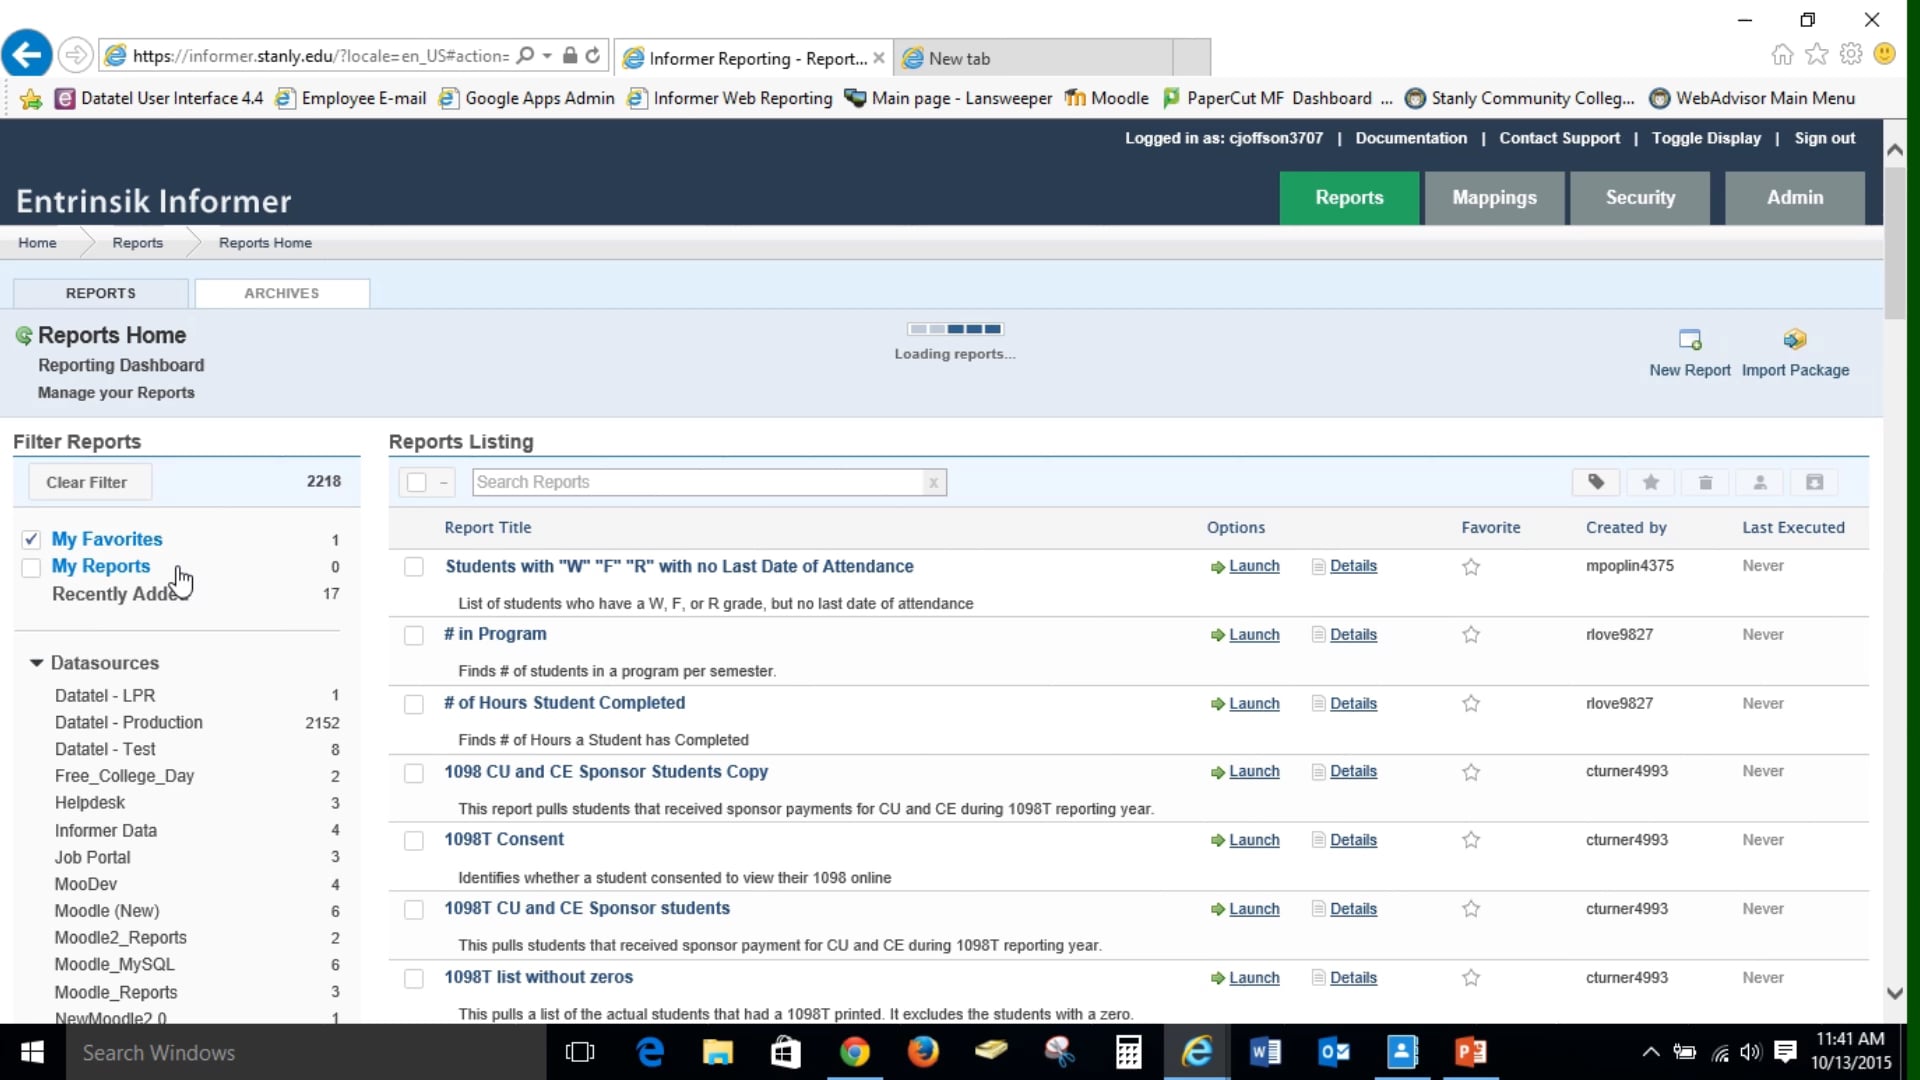Click the archive toolbar icon

(1815, 483)
